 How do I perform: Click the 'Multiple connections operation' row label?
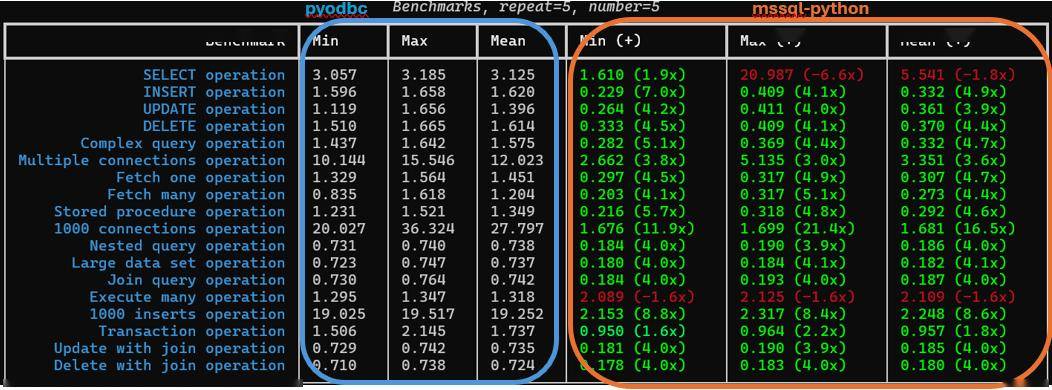coord(152,160)
